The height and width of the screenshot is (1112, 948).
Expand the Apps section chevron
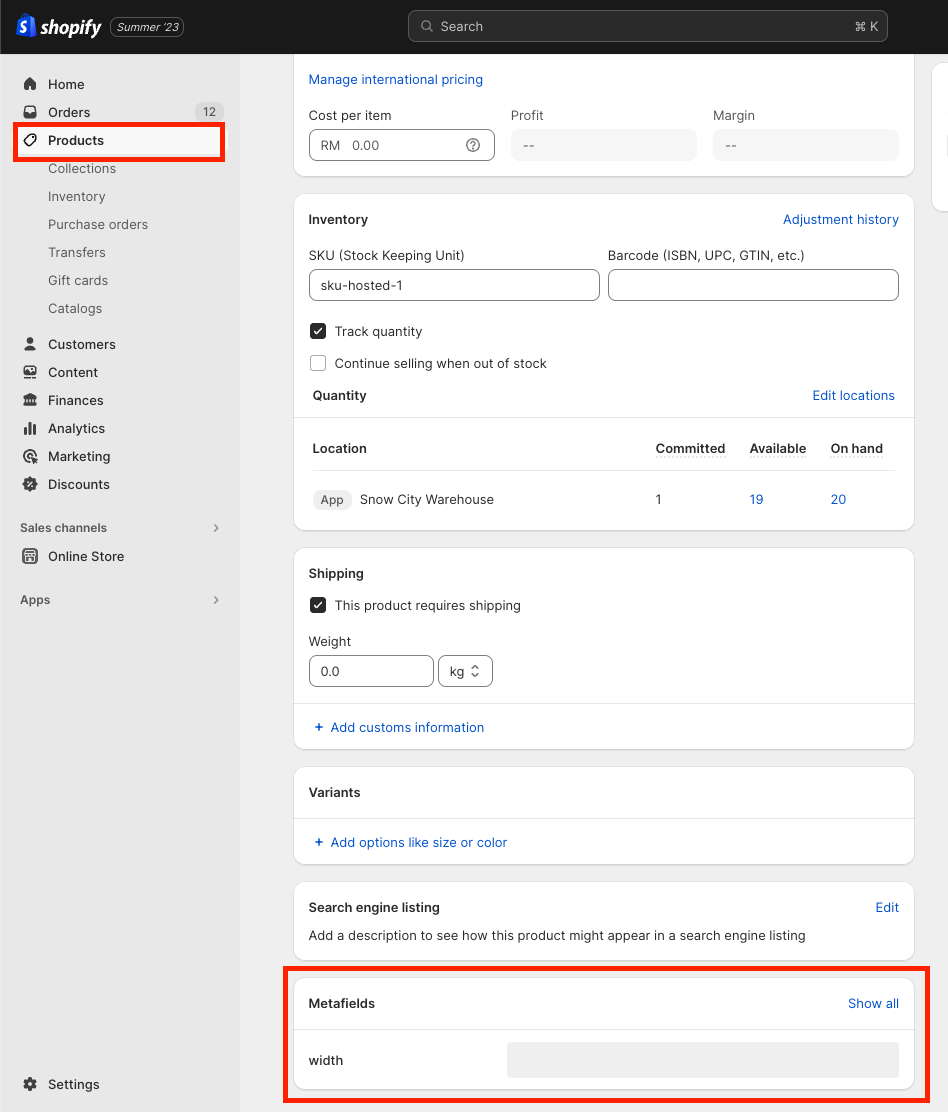click(x=216, y=600)
